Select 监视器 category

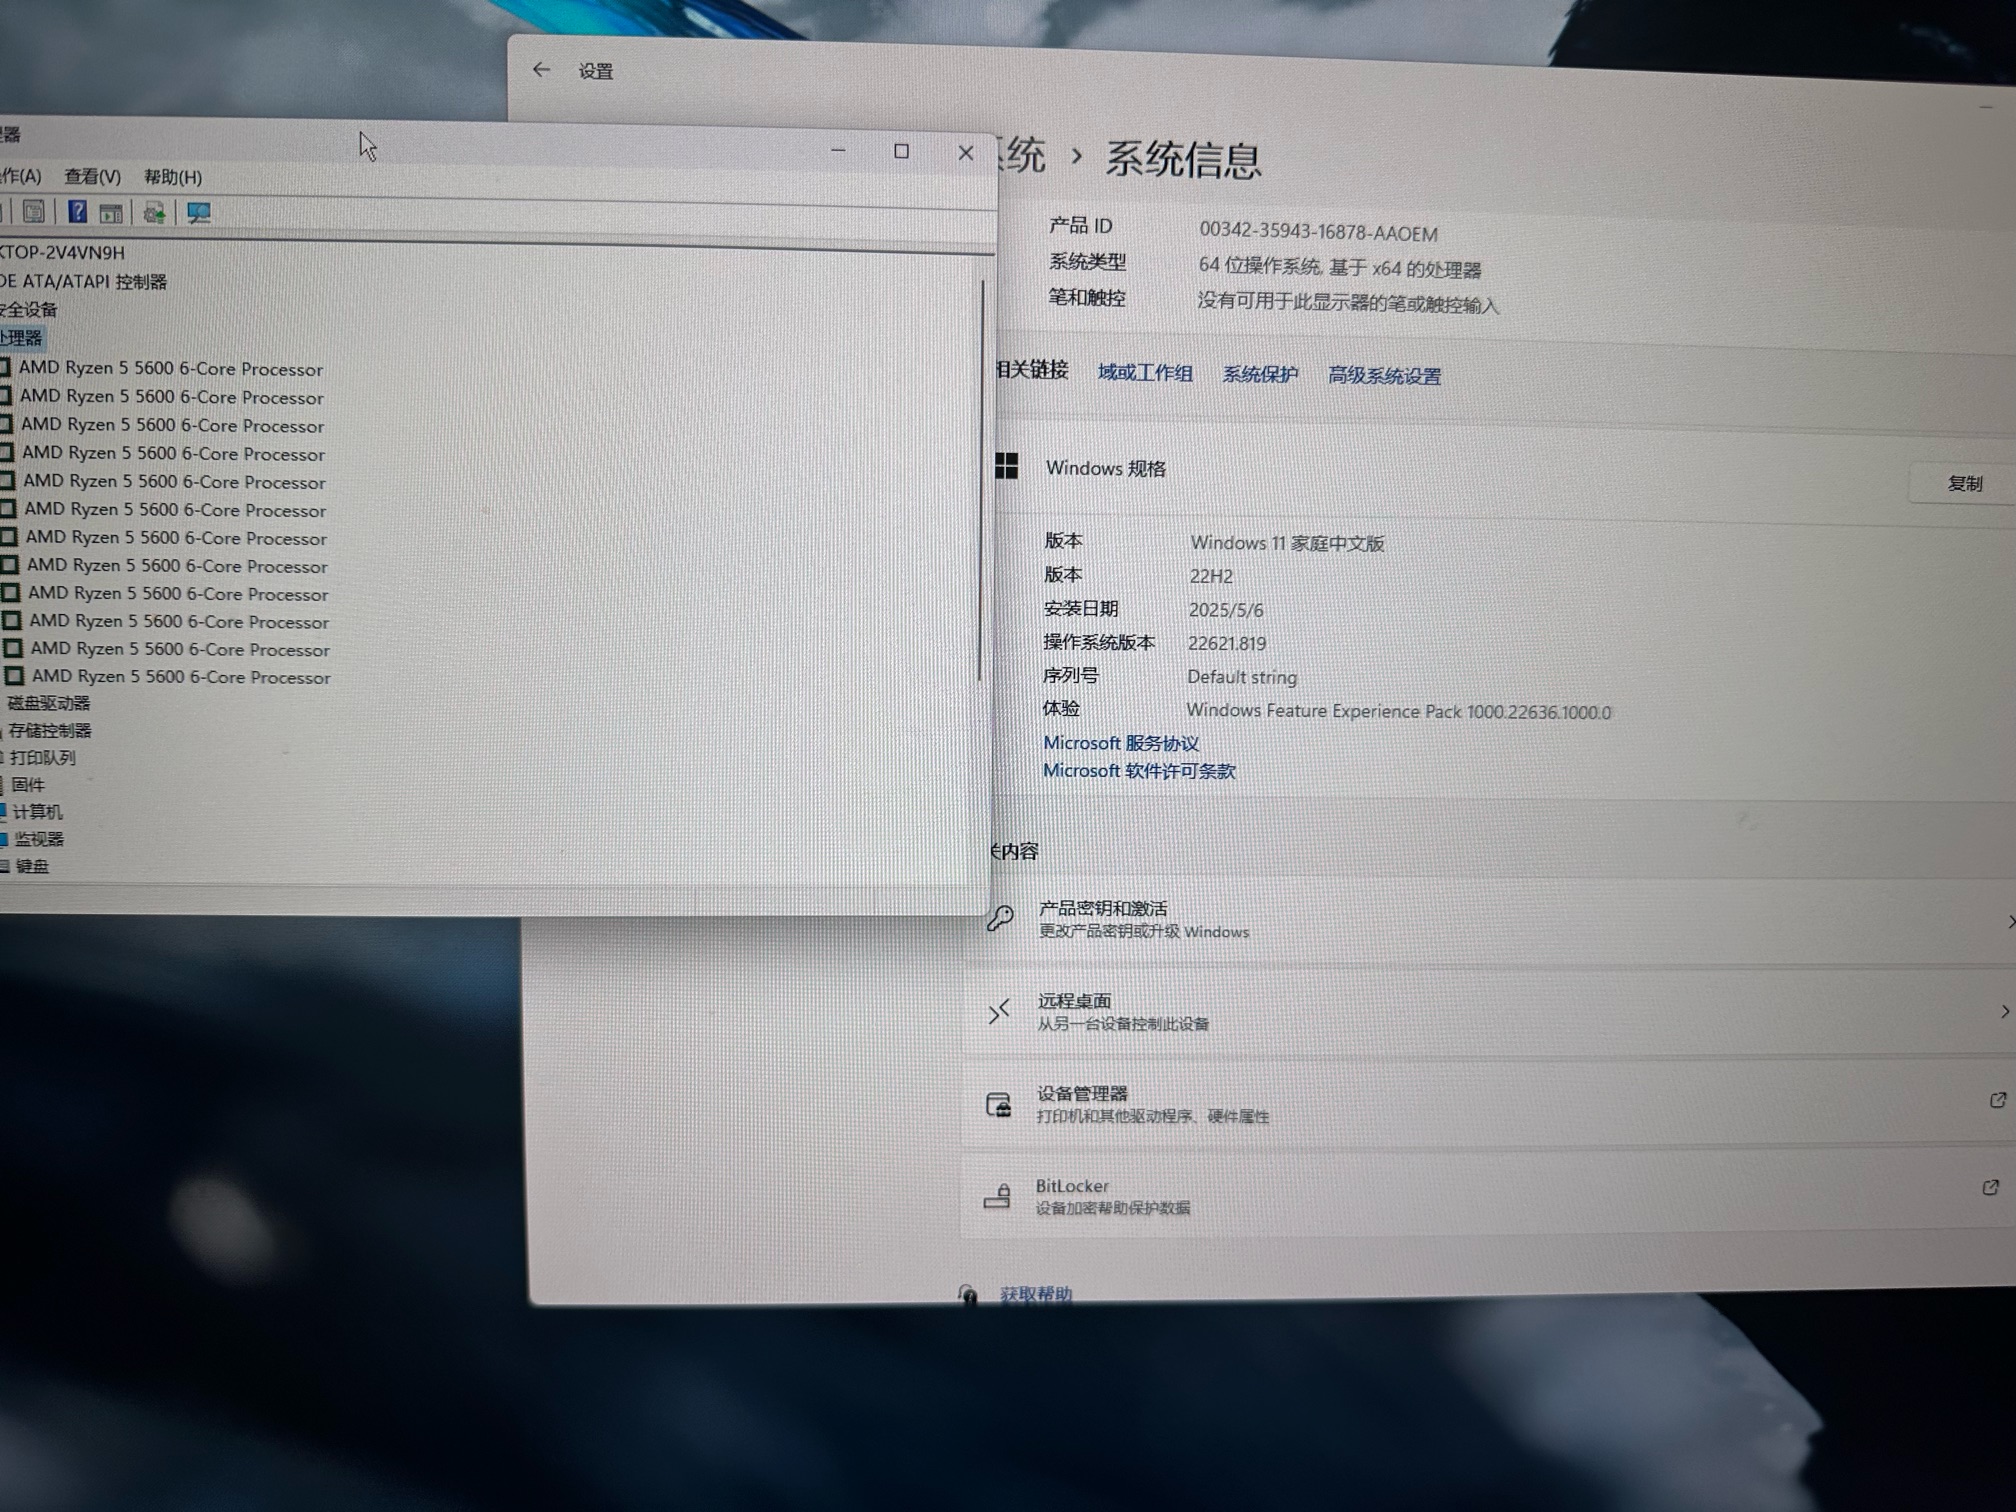tap(39, 839)
